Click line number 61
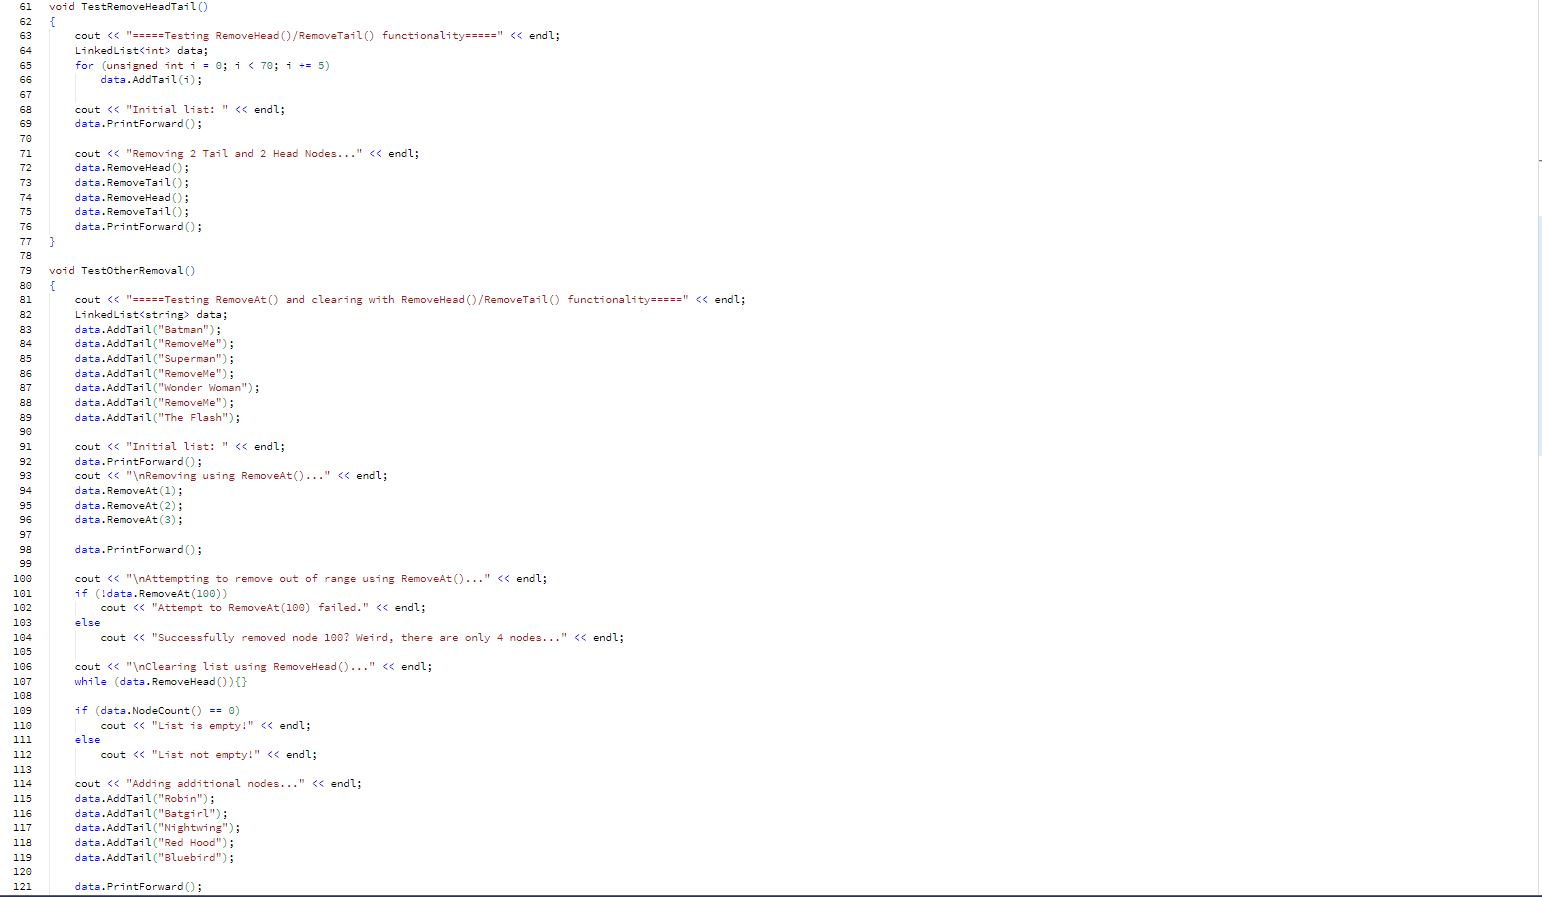 24,7
